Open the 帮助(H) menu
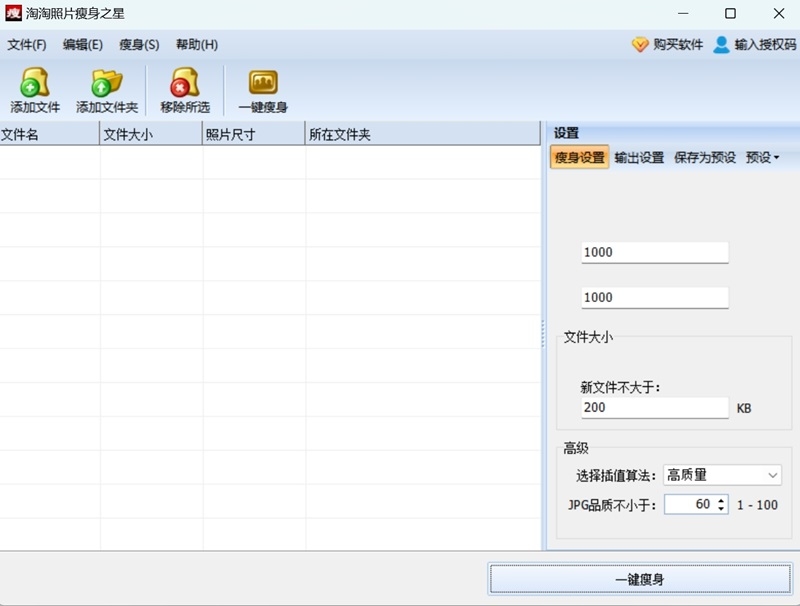 coord(197,45)
